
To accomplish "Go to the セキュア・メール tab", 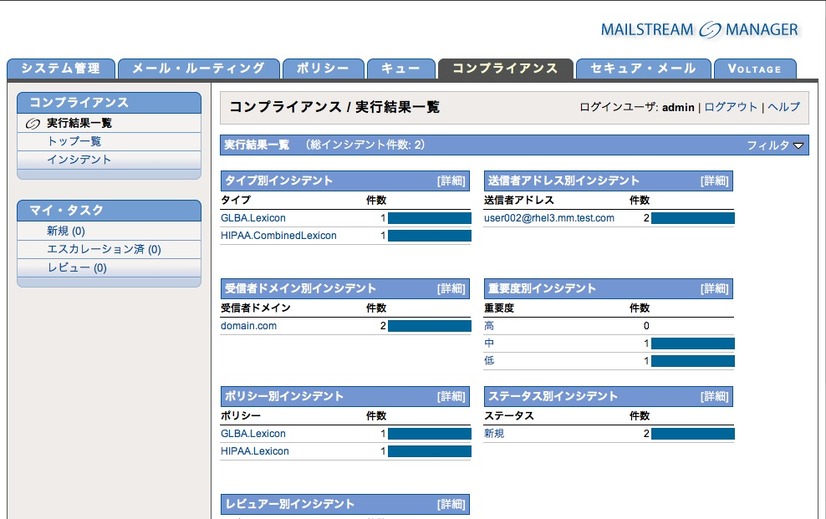I will pyautogui.click(x=643, y=68).
